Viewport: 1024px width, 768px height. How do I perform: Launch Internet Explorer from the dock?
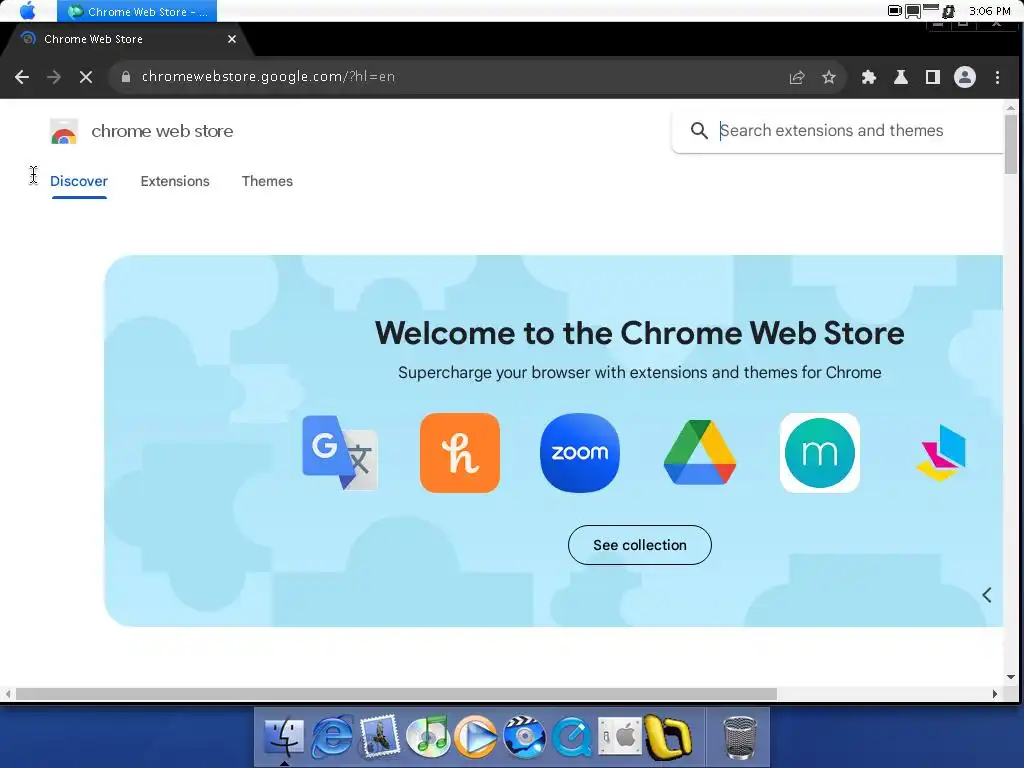pos(332,737)
